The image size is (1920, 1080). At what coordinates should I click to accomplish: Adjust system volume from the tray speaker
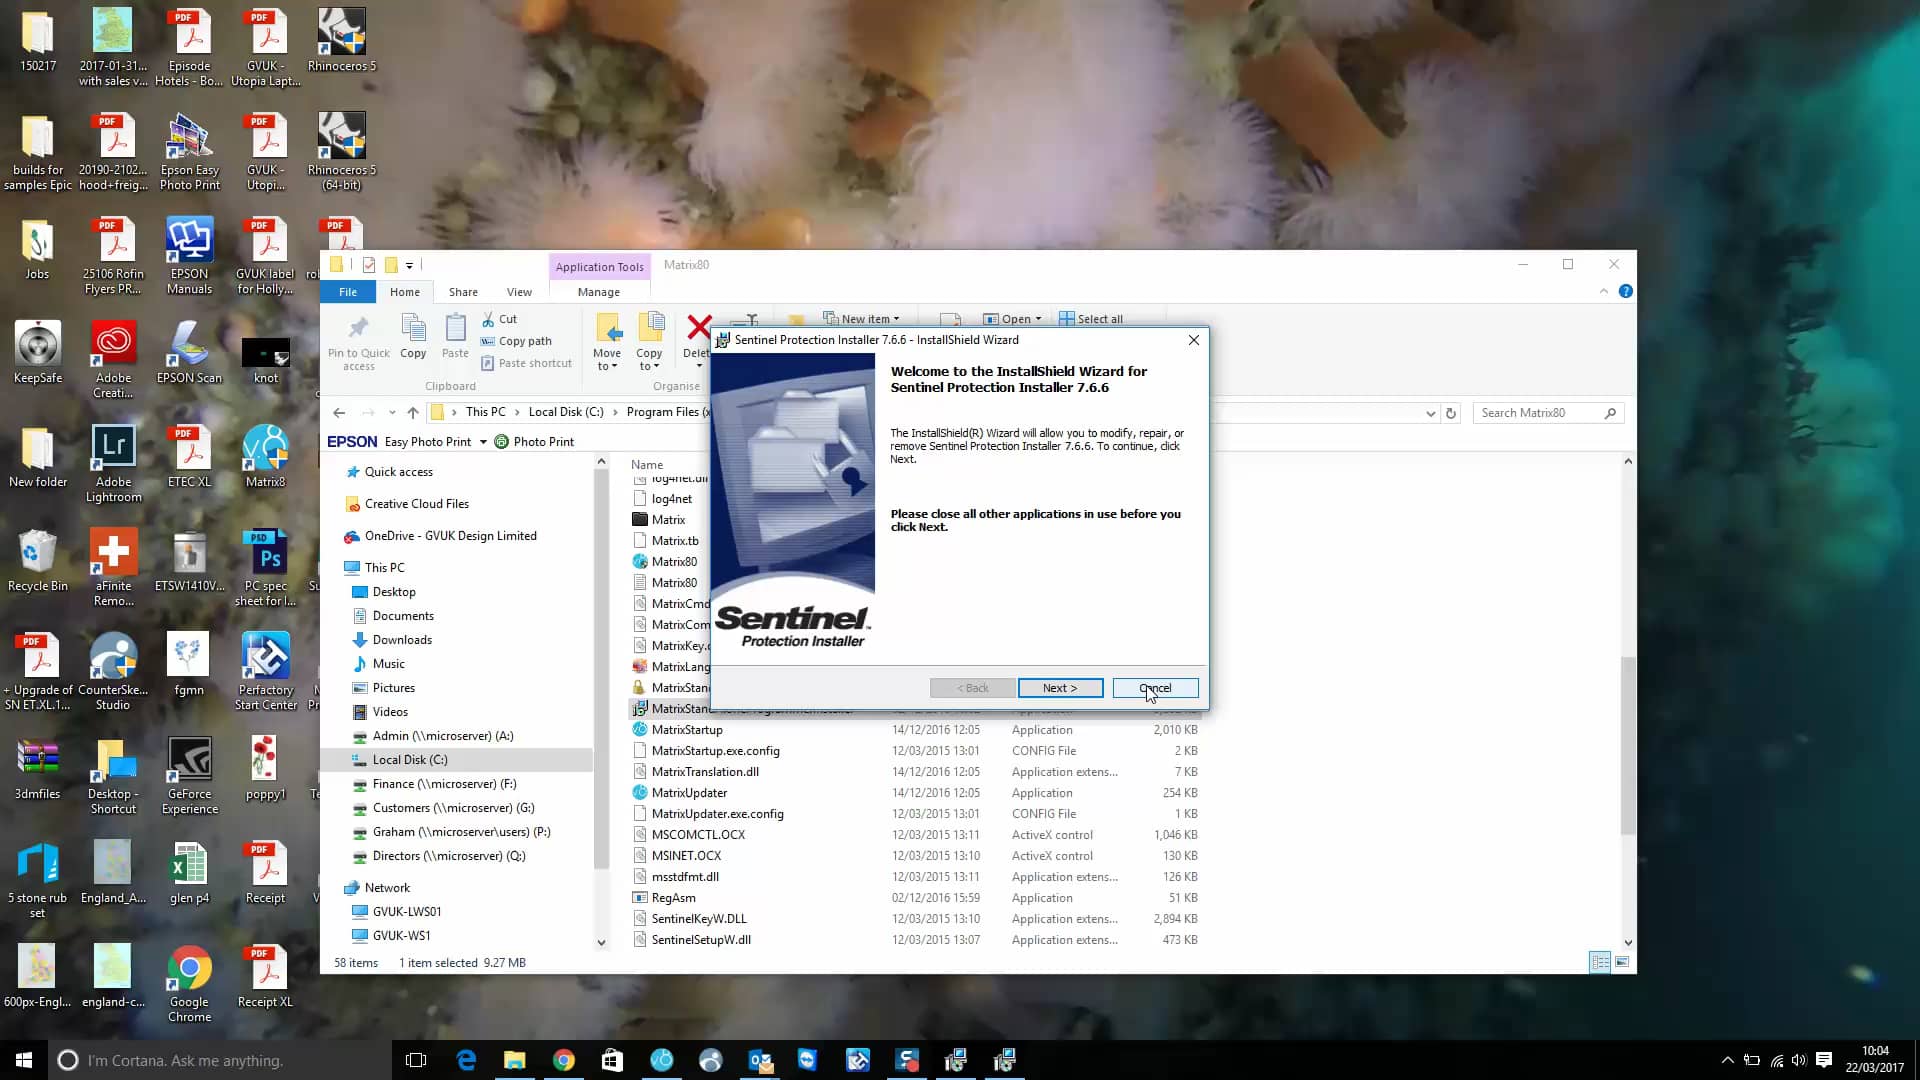tap(1800, 1059)
